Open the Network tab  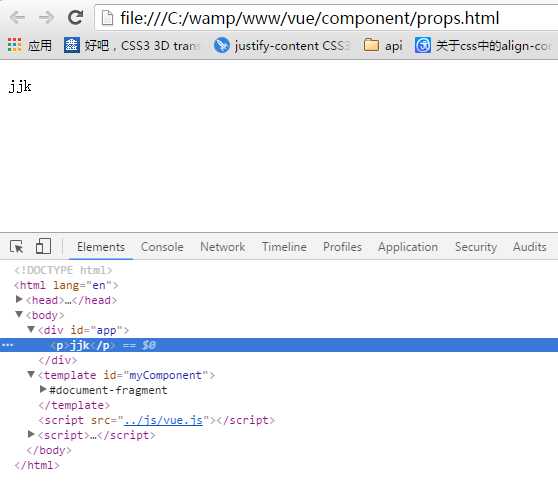click(x=222, y=247)
